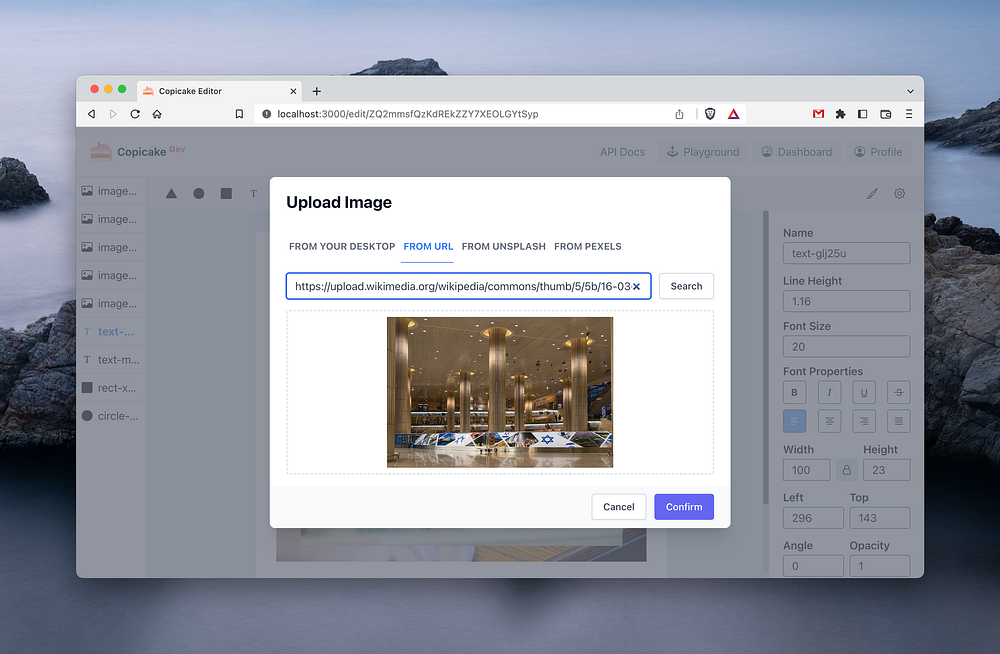Open the Brave wallet icon
Viewport: 1000px width, 654px height.
[x=886, y=114]
